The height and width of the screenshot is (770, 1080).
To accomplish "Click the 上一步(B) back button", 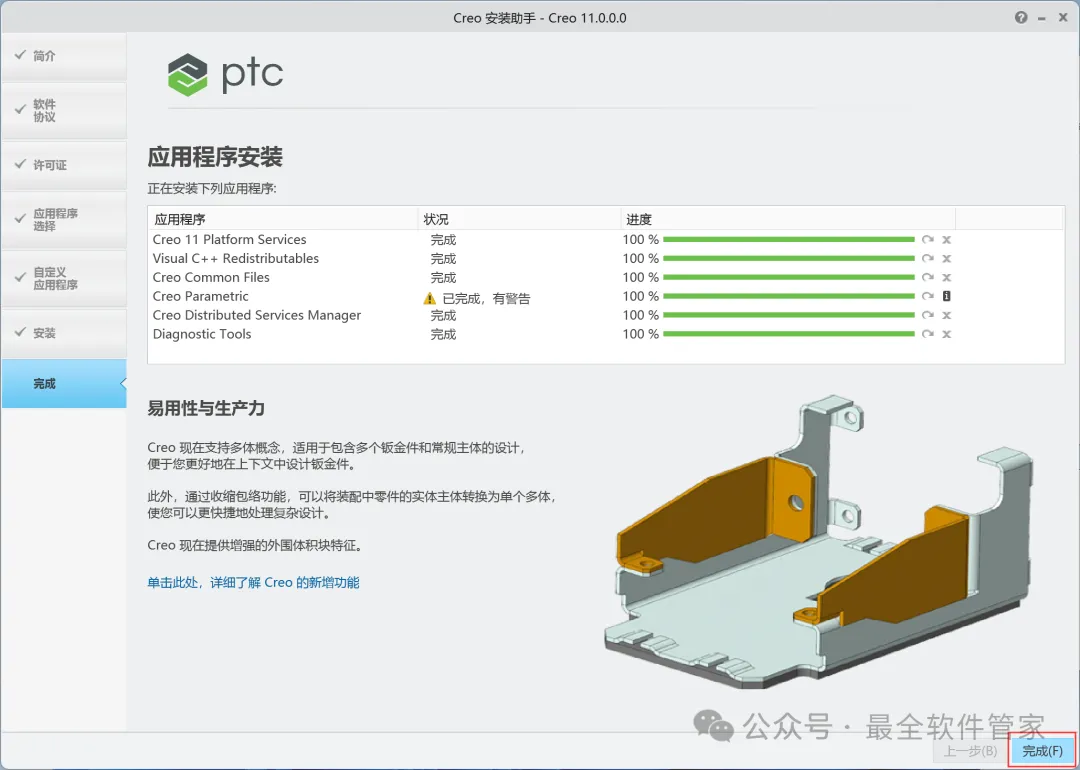I will 970,751.
